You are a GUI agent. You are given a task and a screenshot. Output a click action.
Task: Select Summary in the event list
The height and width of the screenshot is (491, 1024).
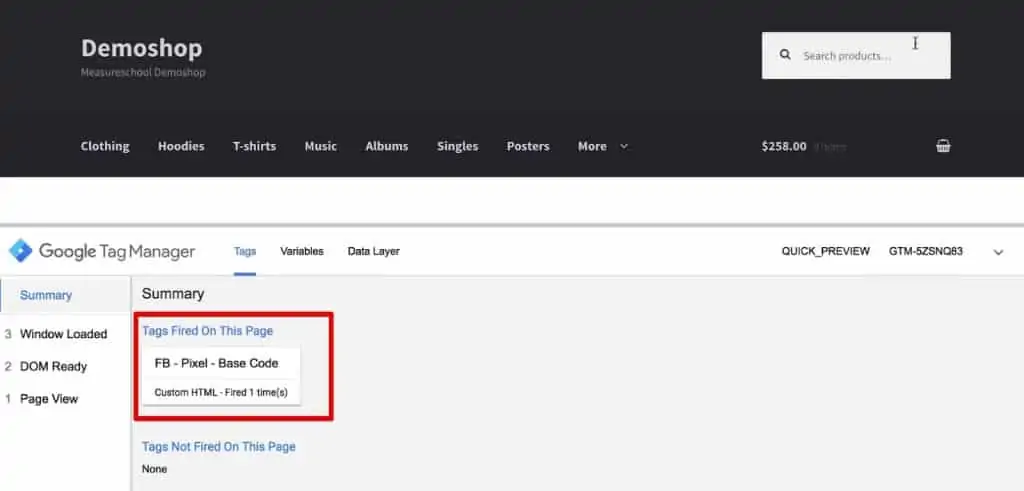tap(65, 295)
